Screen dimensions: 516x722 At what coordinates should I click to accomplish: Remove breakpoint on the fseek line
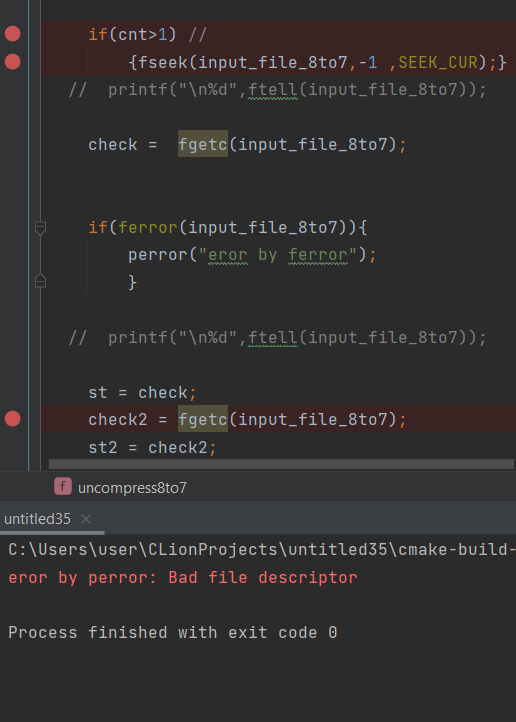tap(12, 61)
